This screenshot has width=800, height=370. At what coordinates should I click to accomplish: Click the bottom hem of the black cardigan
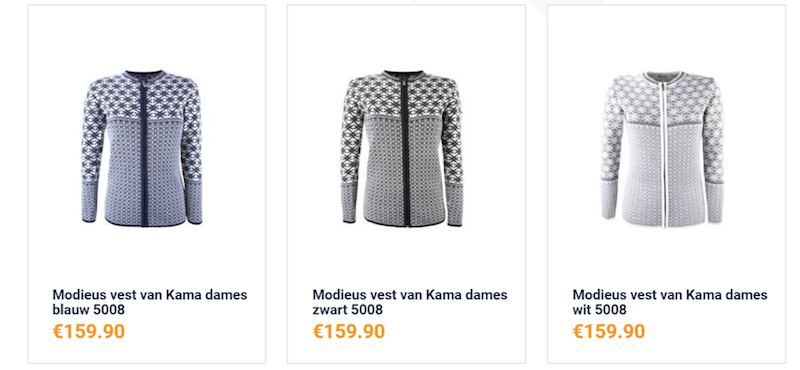[x=405, y=223]
